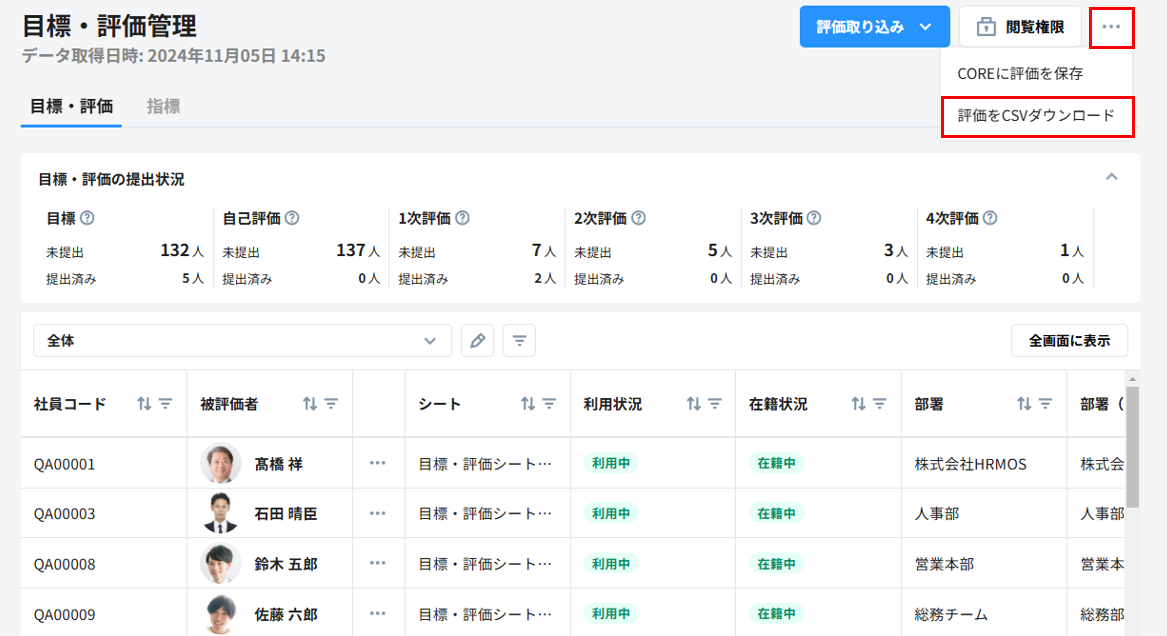Click the table's vertical scrollbar
Viewport: 1167px width, 636px height.
(1132, 450)
